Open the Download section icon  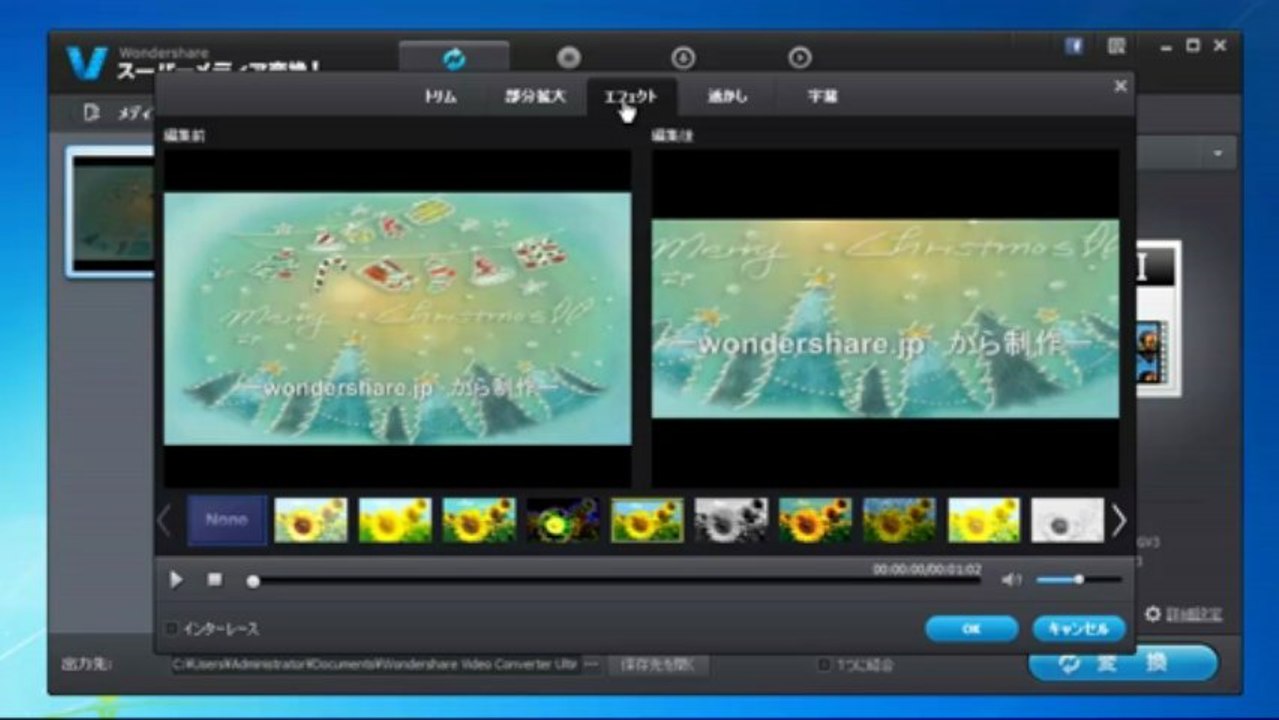point(683,58)
